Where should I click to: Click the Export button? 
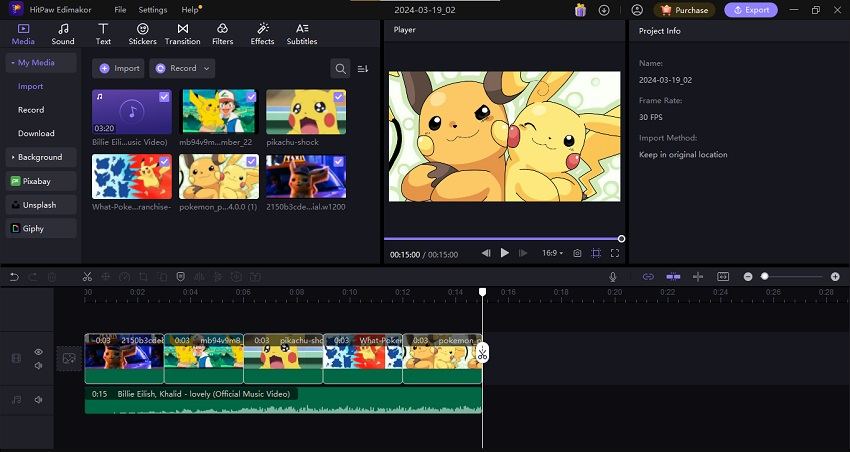point(751,10)
